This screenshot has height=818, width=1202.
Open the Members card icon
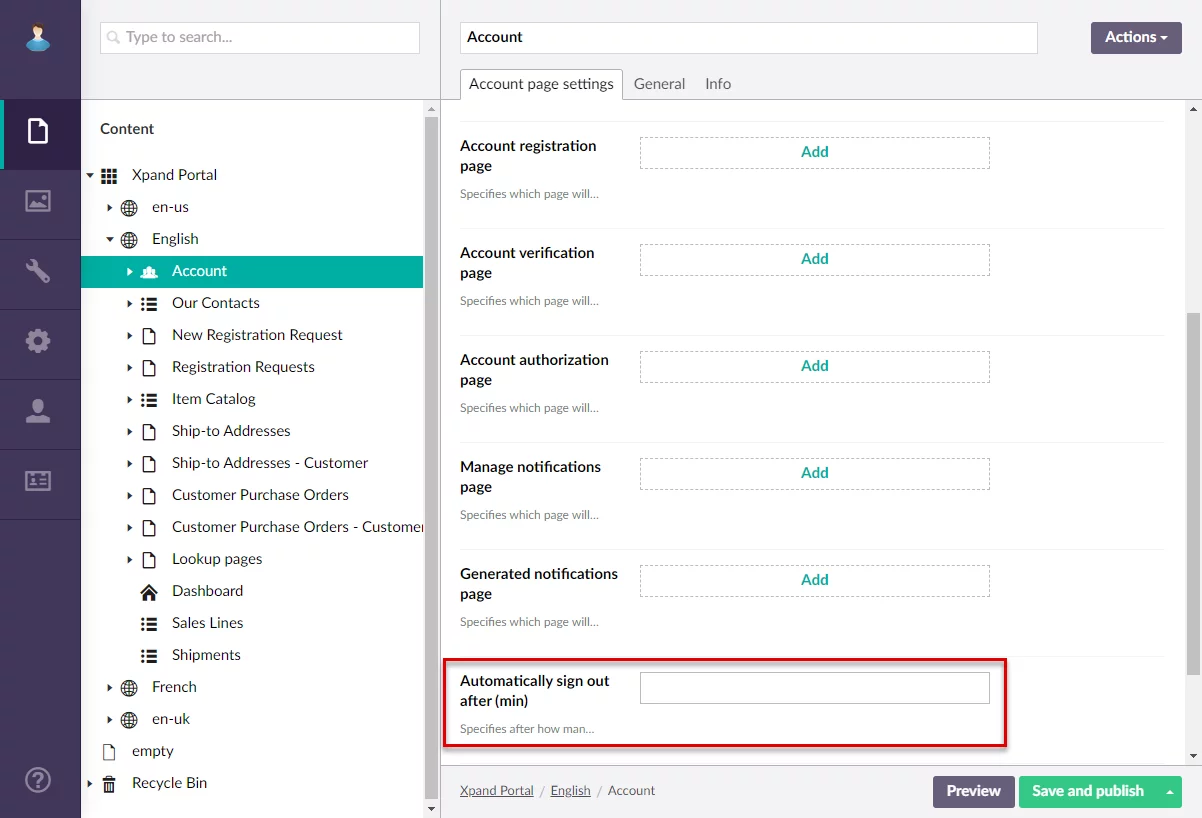38,481
